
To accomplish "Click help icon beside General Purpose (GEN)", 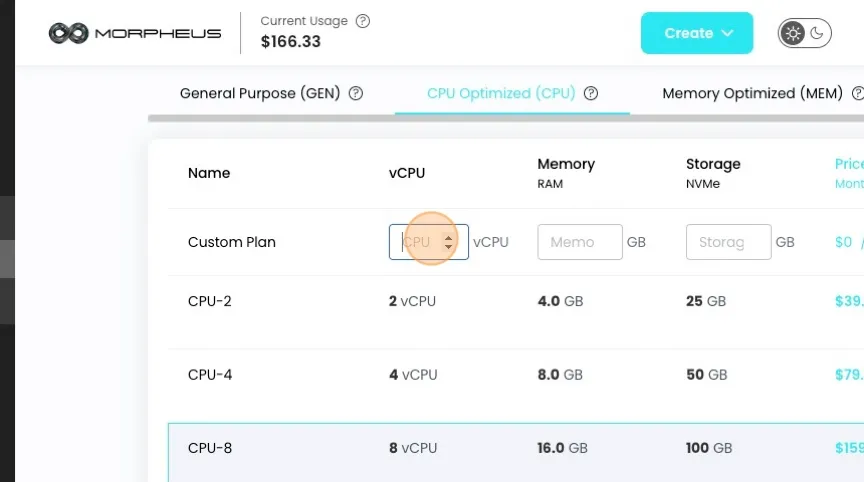I will [356, 93].
